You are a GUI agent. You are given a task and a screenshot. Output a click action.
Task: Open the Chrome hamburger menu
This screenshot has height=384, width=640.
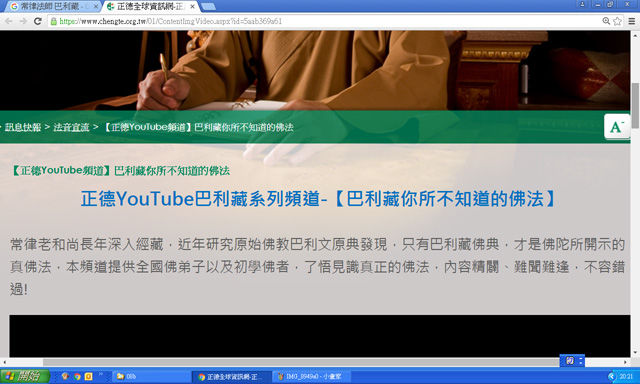pyautogui.click(x=631, y=21)
